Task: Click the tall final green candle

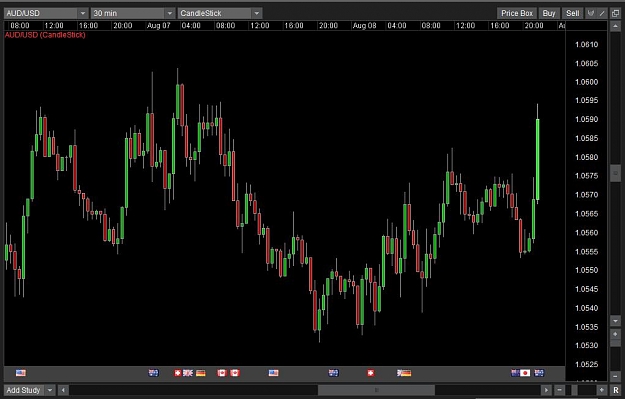Action: 538,159
